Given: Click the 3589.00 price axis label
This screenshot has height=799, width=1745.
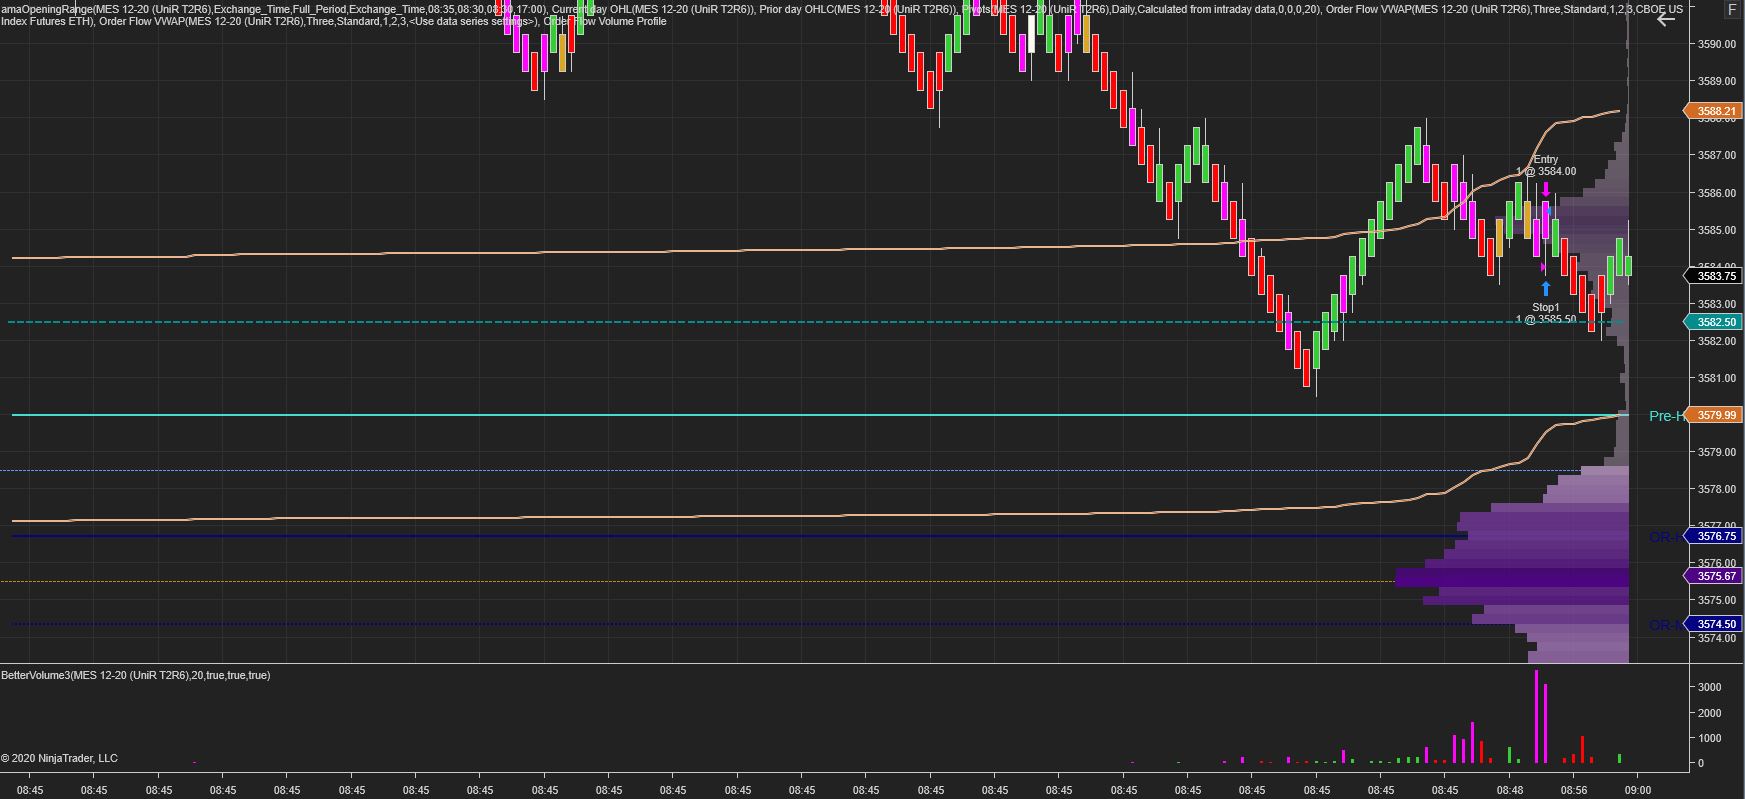Looking at the screenshot, I should [x=1716, y=81].
